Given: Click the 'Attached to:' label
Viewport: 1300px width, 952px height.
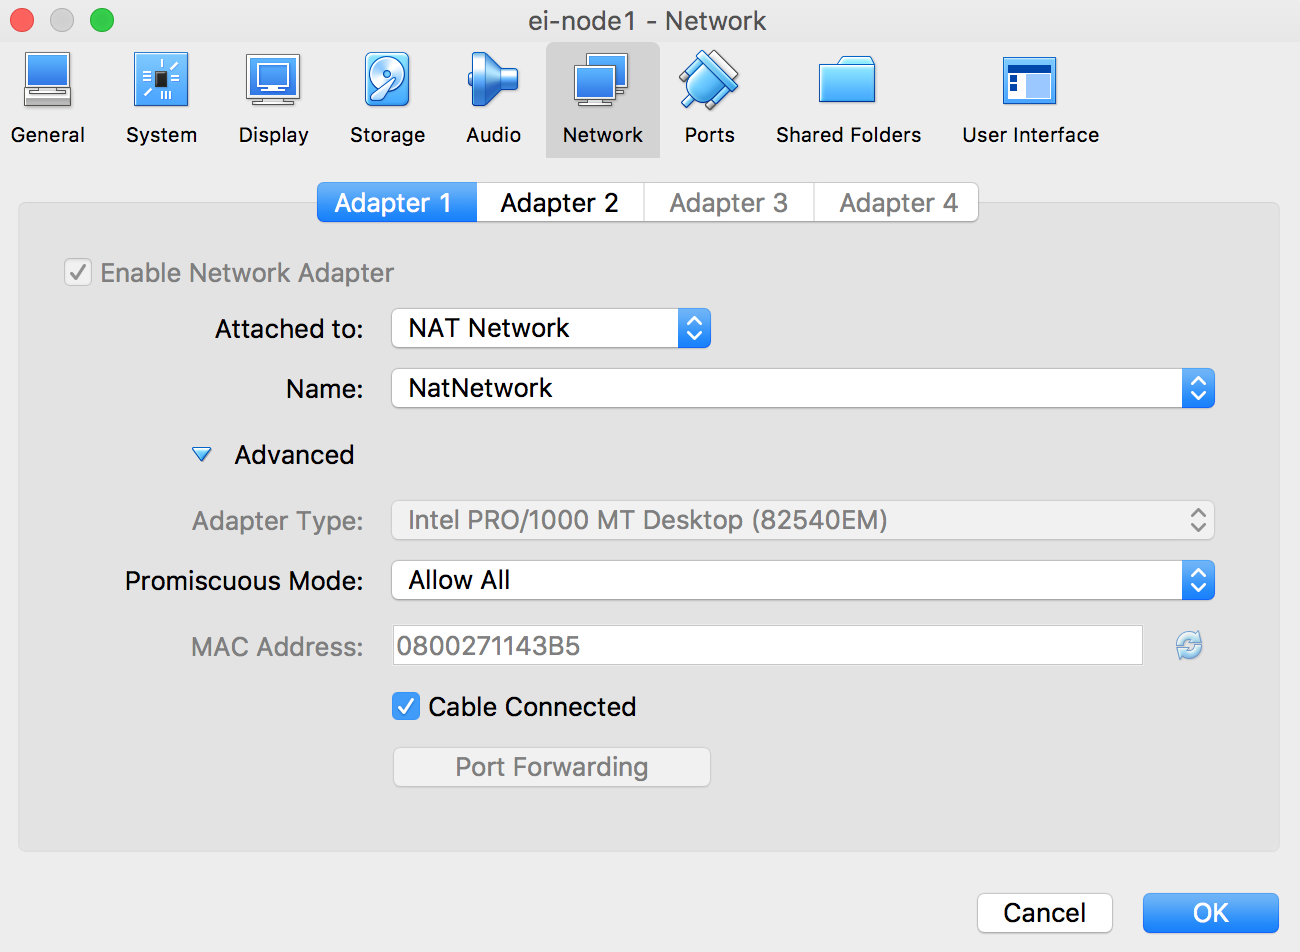Looking at the screenshot, I should point(289,329).
